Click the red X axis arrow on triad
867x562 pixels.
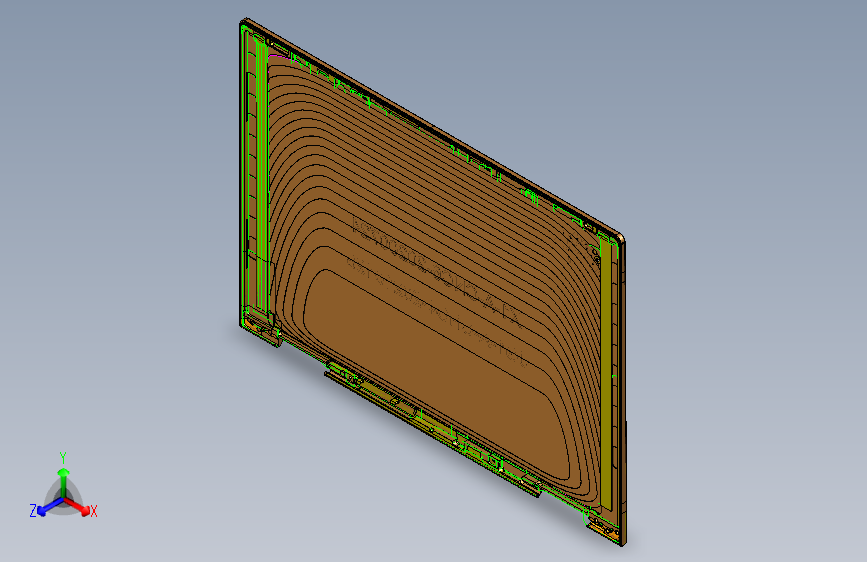click(x=77, y=506)
